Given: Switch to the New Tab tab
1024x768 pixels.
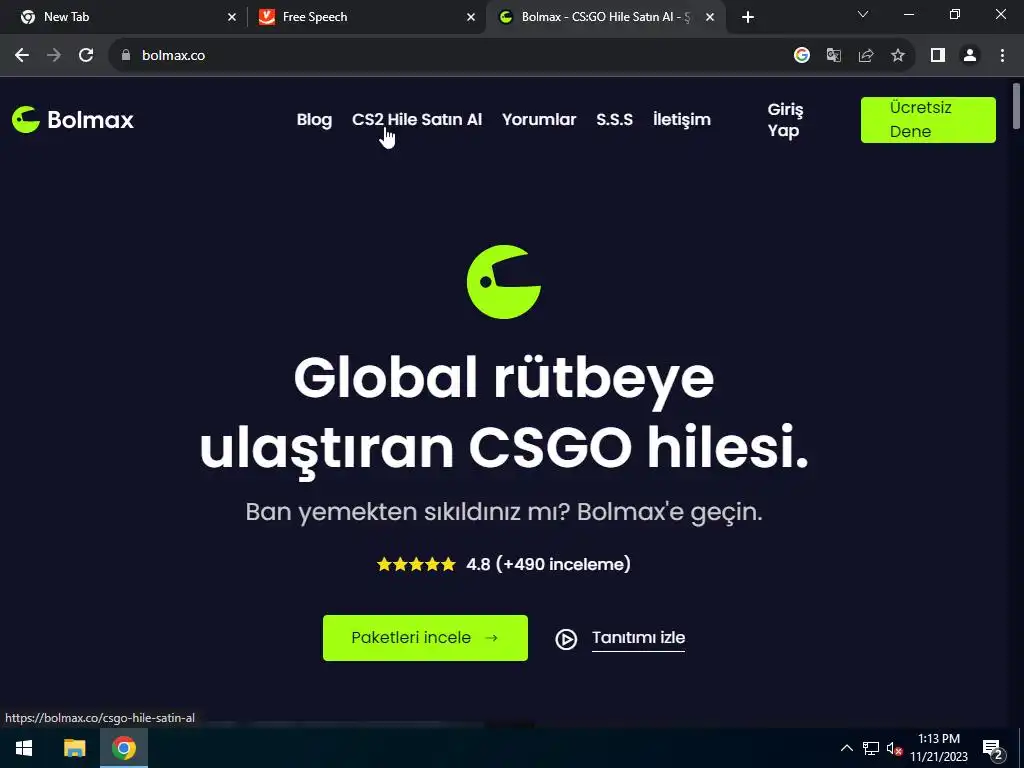Looking at the screenshot, I should [x=124, y=17].
